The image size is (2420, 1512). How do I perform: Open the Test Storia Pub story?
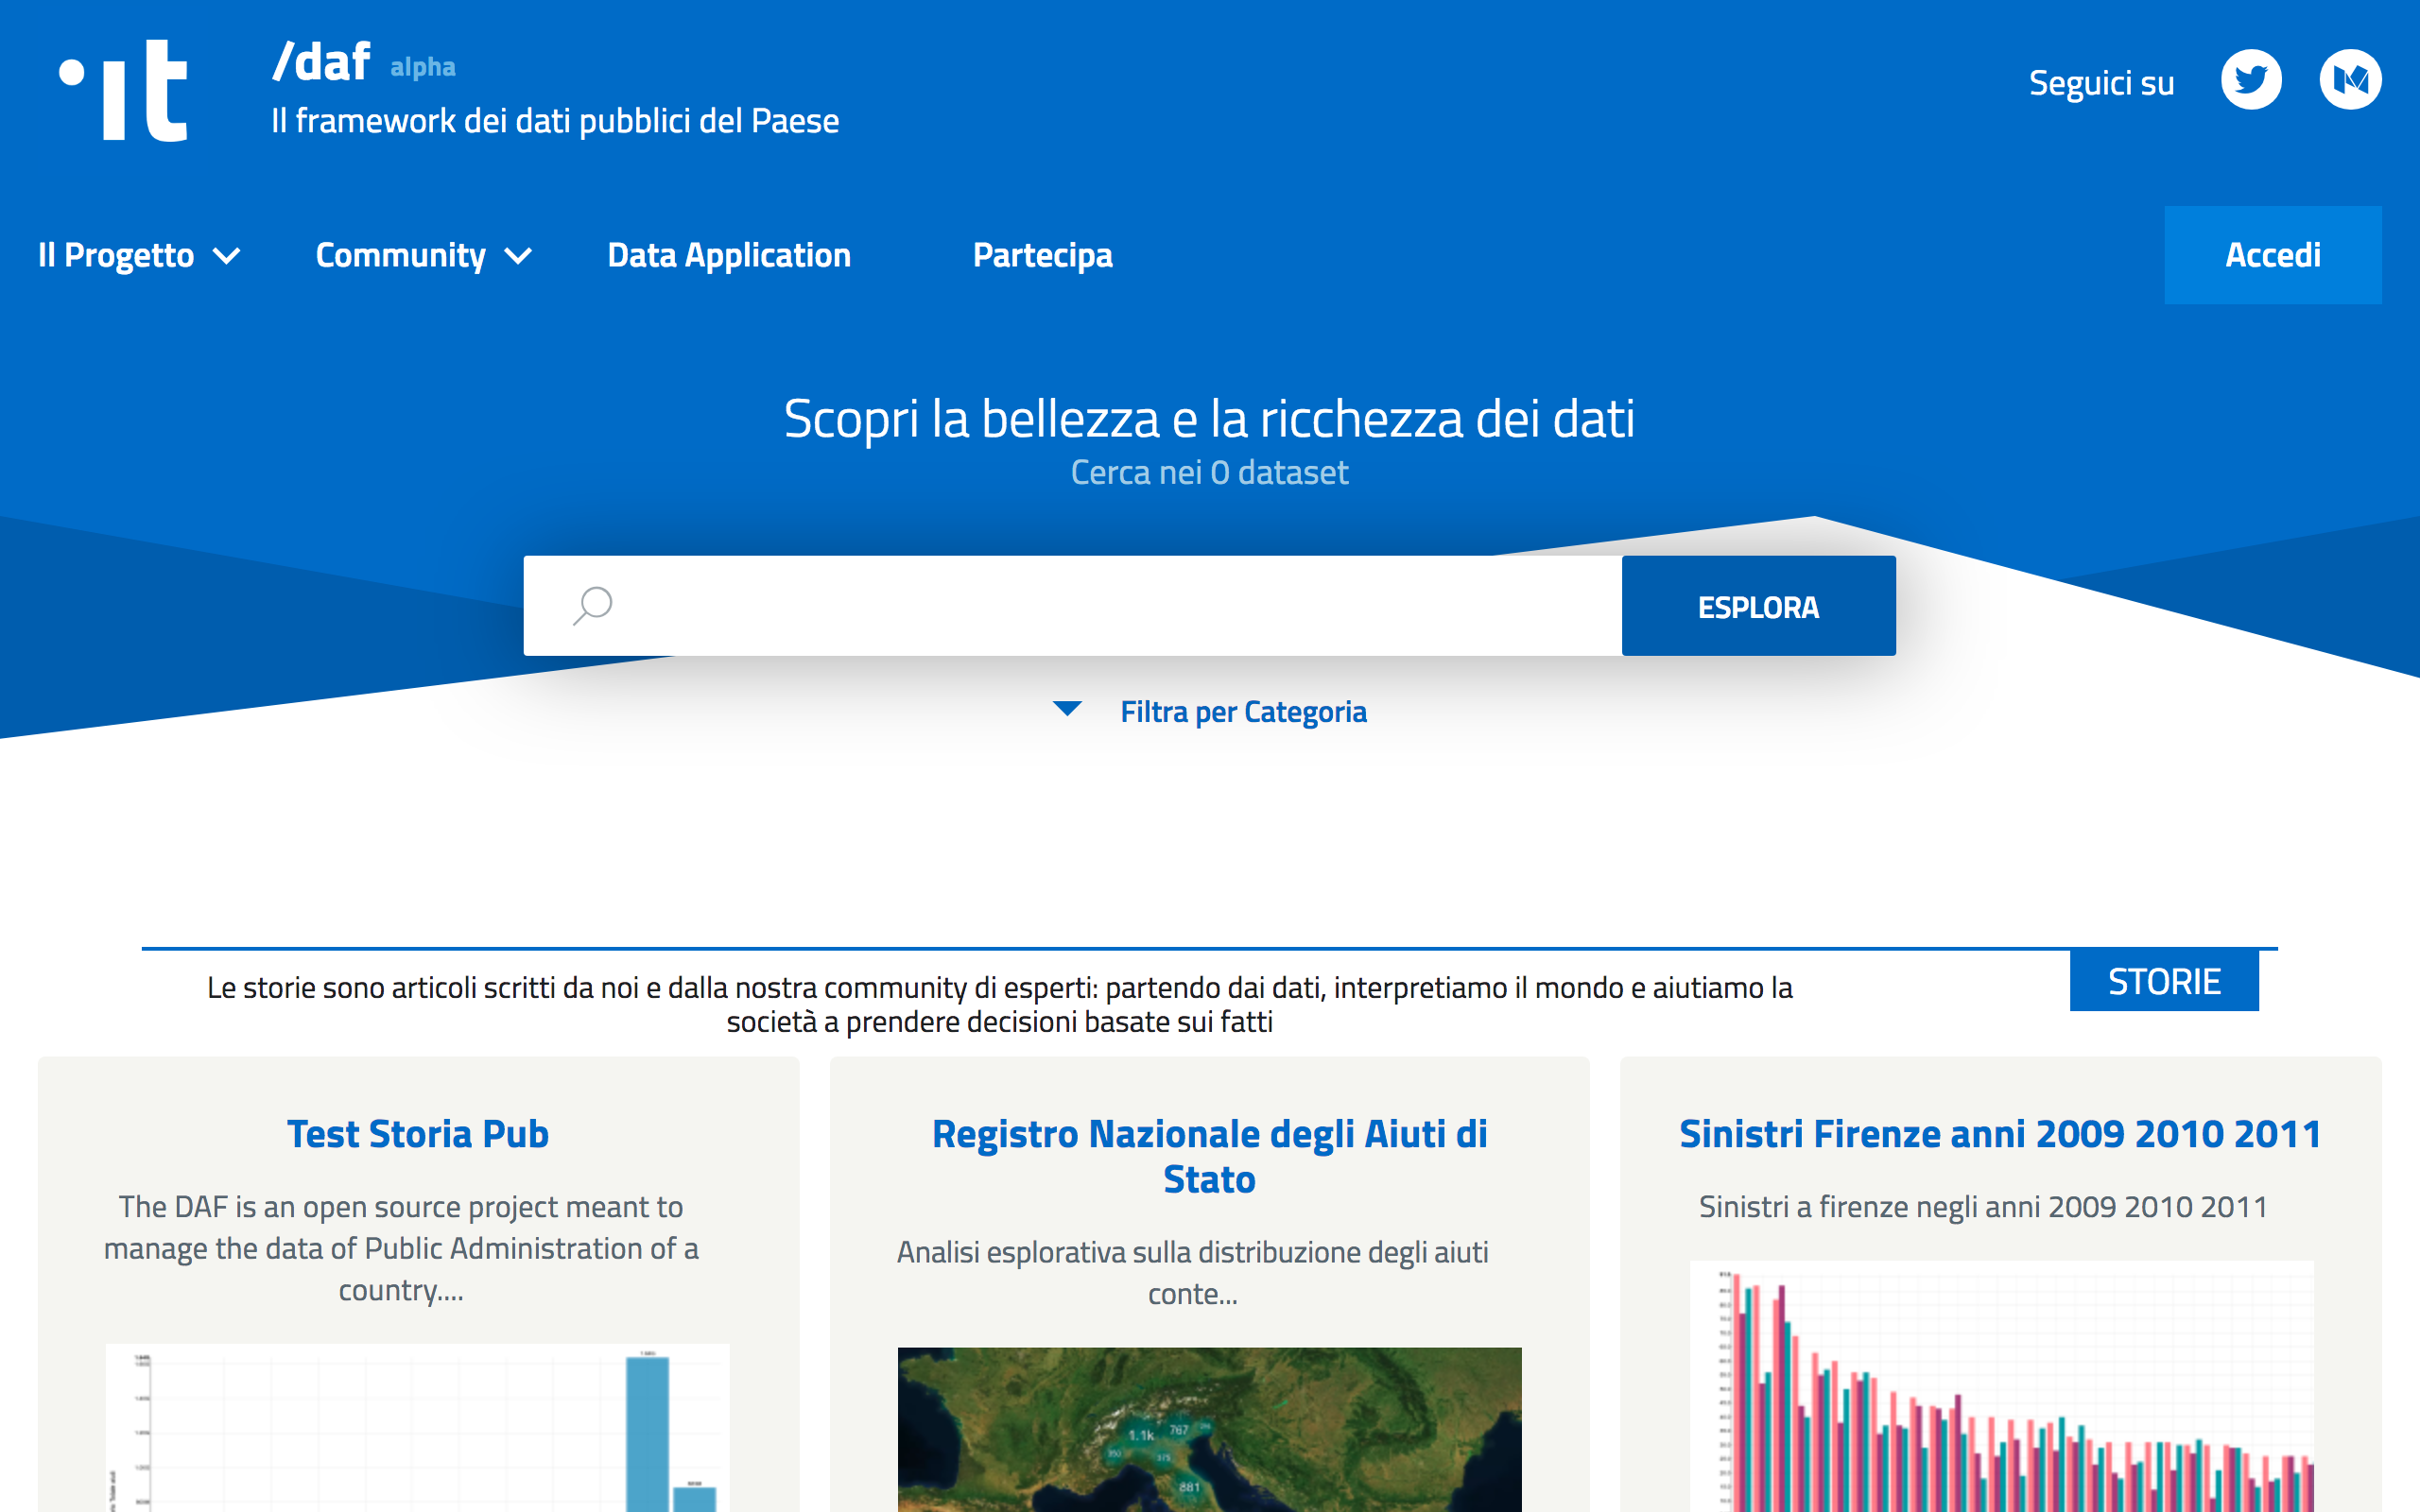[x=418, y=1134]
